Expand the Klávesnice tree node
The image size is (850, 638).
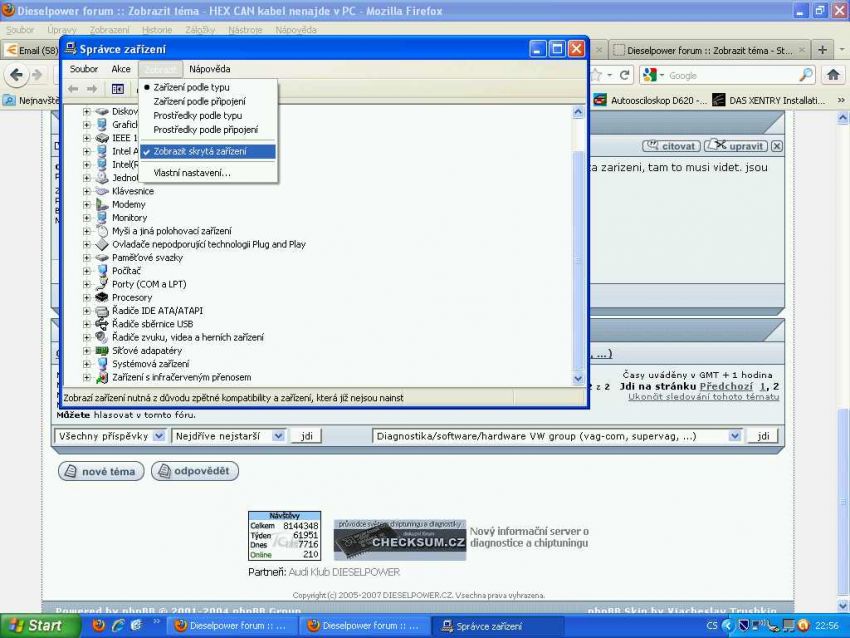click(87, 191)
